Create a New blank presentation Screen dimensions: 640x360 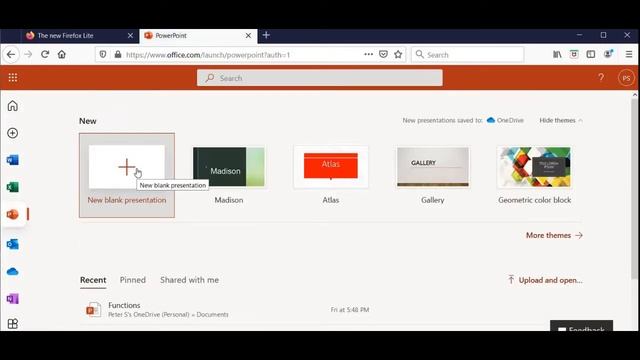coord(127,175)
